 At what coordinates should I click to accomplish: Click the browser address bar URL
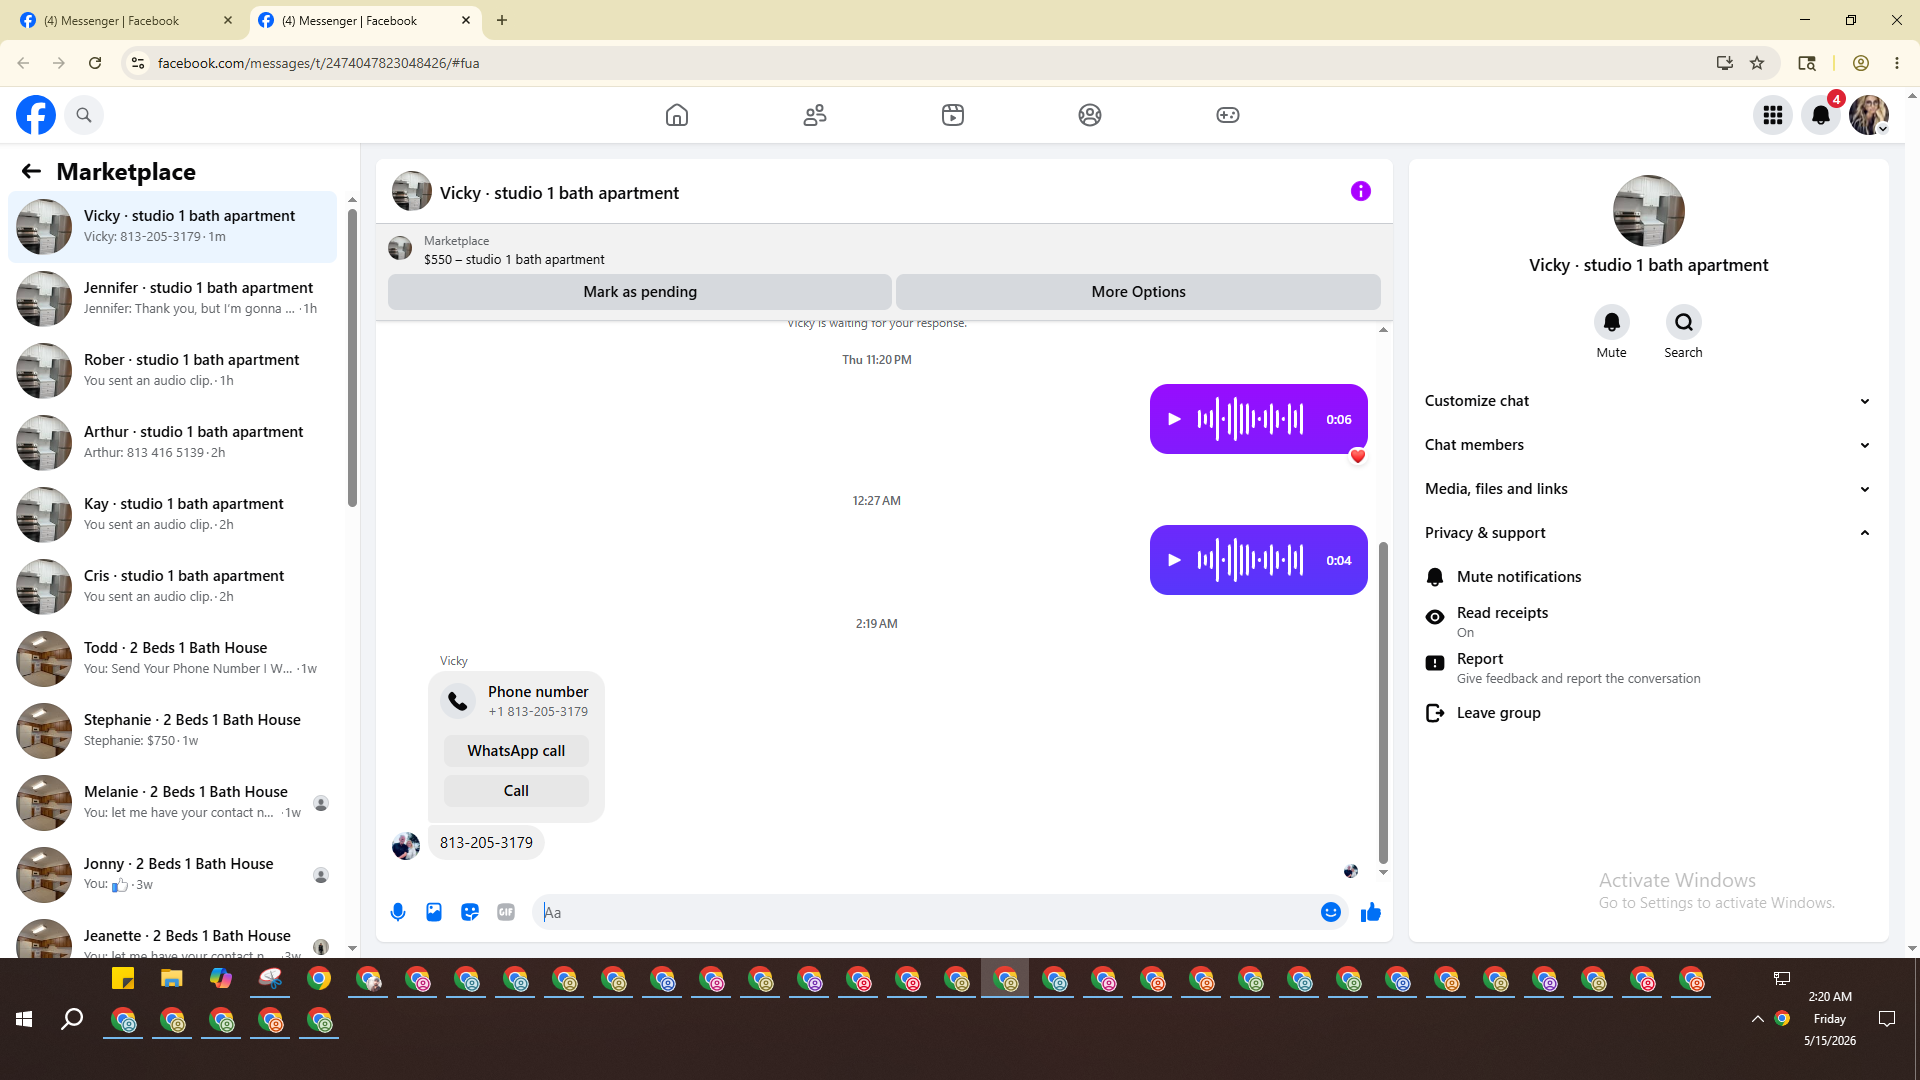point(318,63)
